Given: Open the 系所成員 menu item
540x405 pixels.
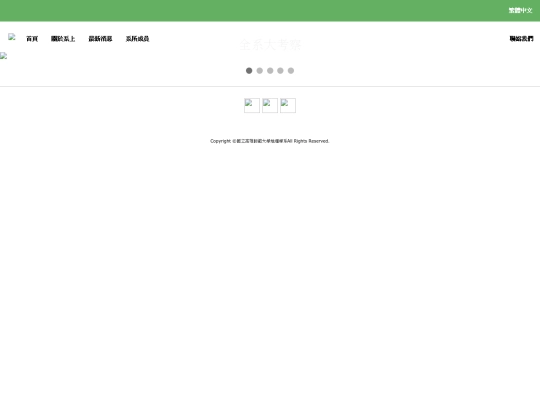Looking at the screenshot, I should click(137, 39).
